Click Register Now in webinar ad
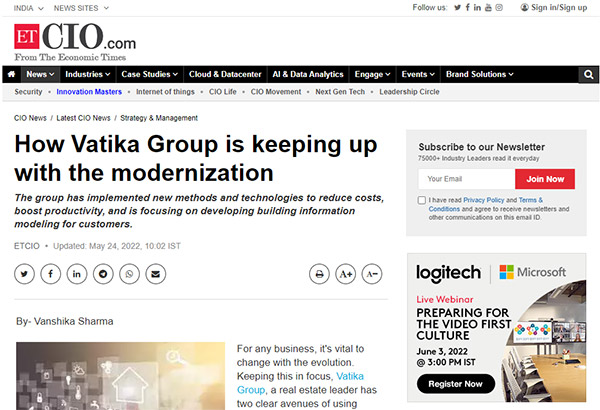 (456, 384)
